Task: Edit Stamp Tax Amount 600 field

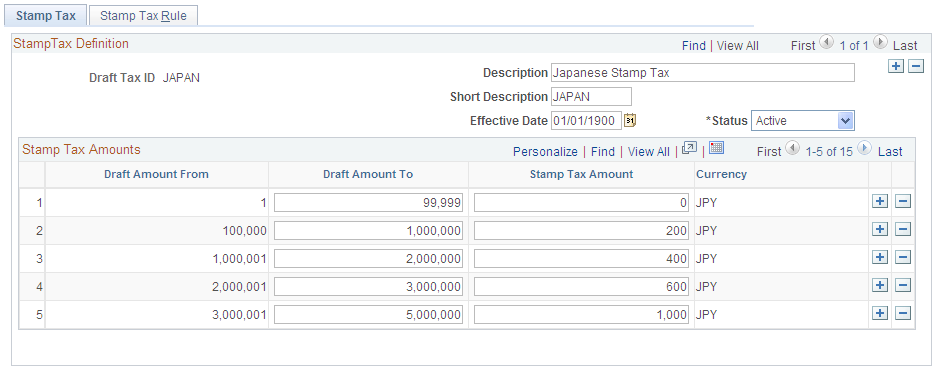Action: (x=581, y=286)
